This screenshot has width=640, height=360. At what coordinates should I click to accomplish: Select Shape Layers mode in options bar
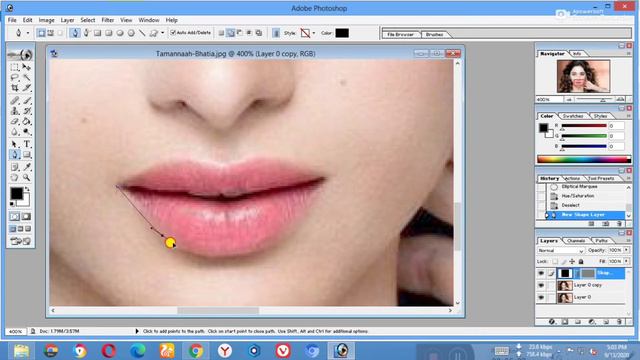point(41,33)
